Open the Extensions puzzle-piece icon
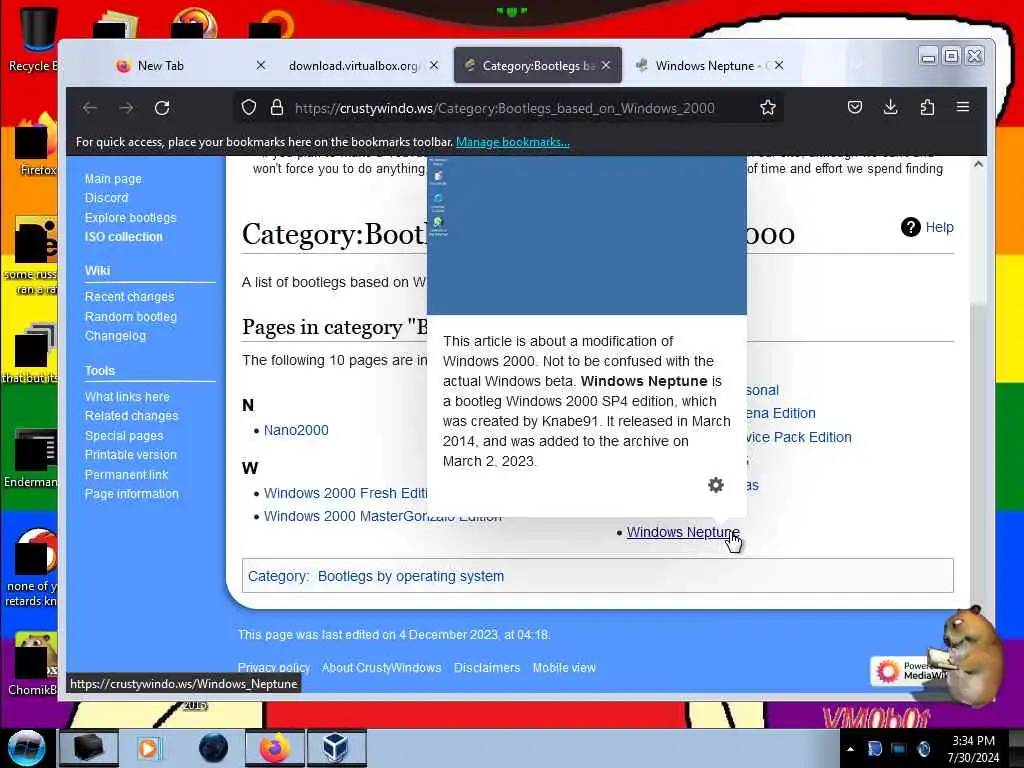This screenshot has height=768, width=1024. (x=927, y=107)
